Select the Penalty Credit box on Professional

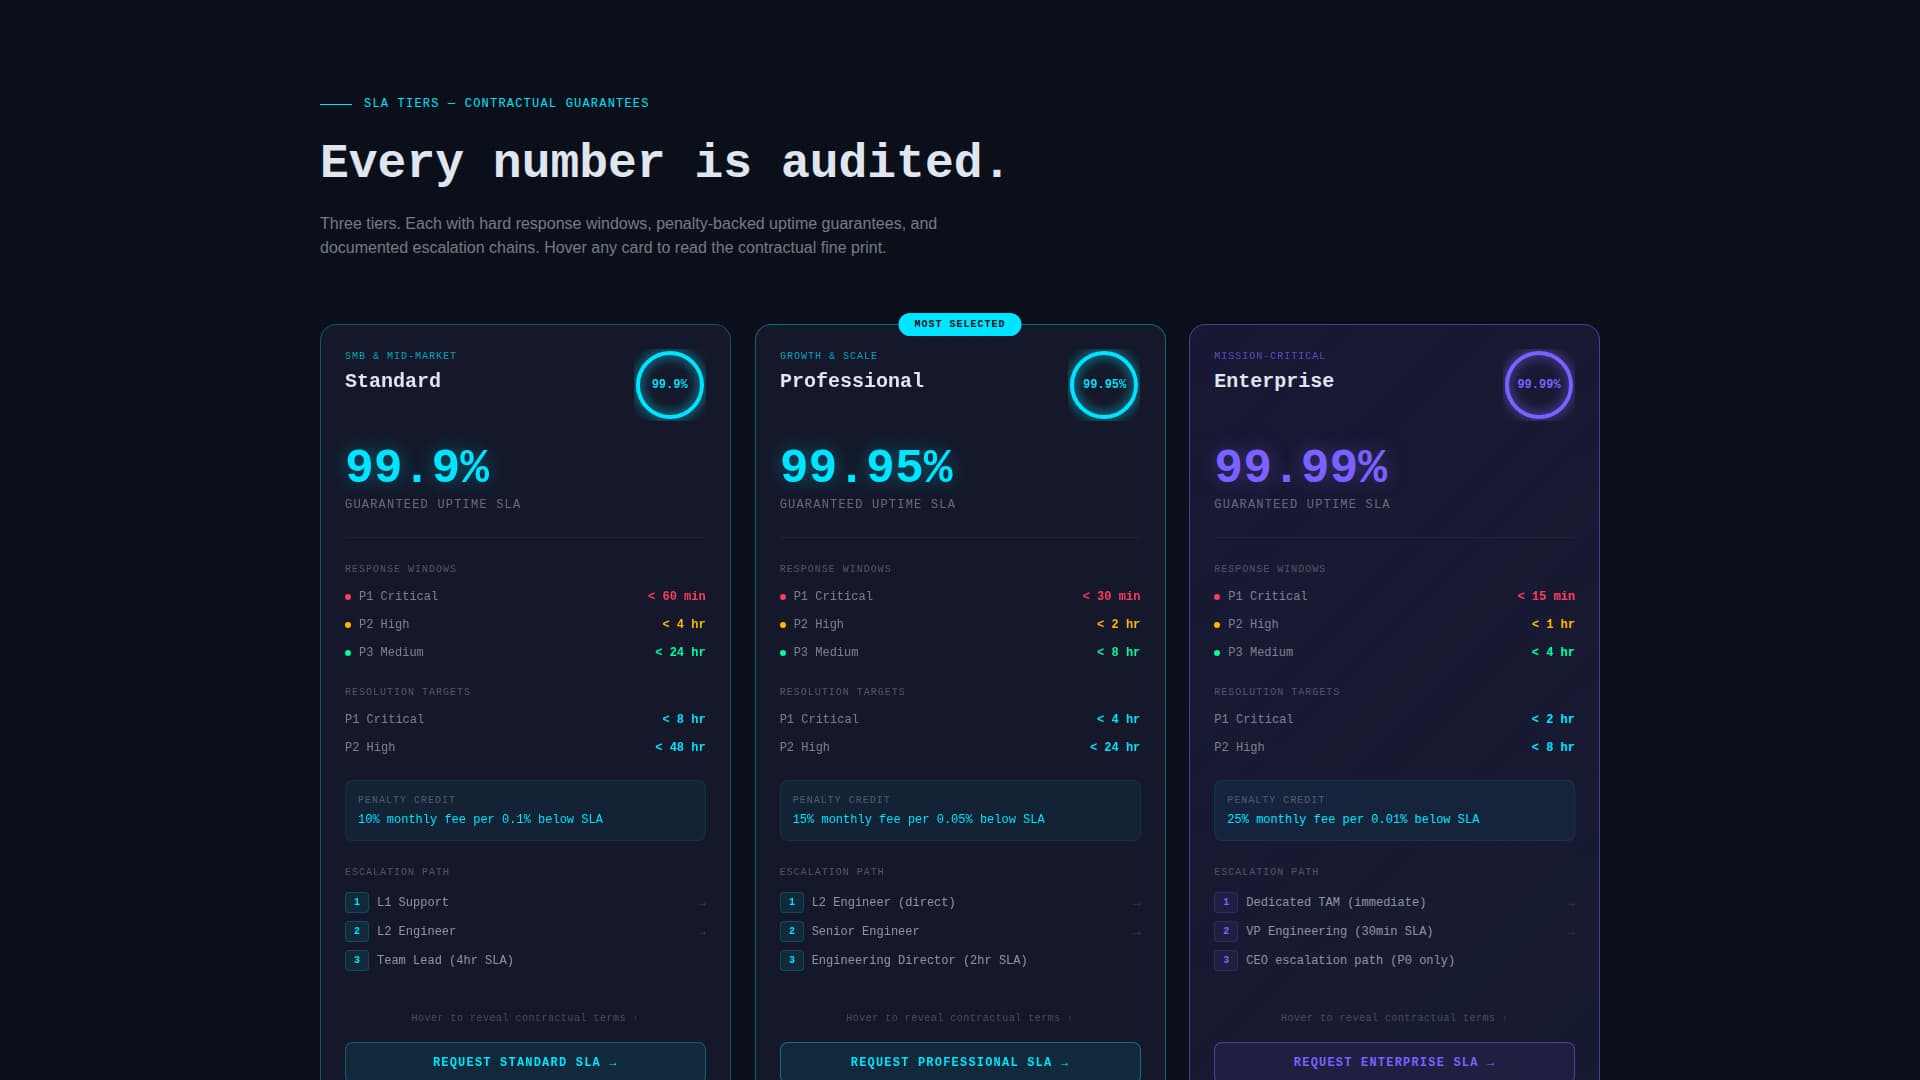tap(959, 810)
